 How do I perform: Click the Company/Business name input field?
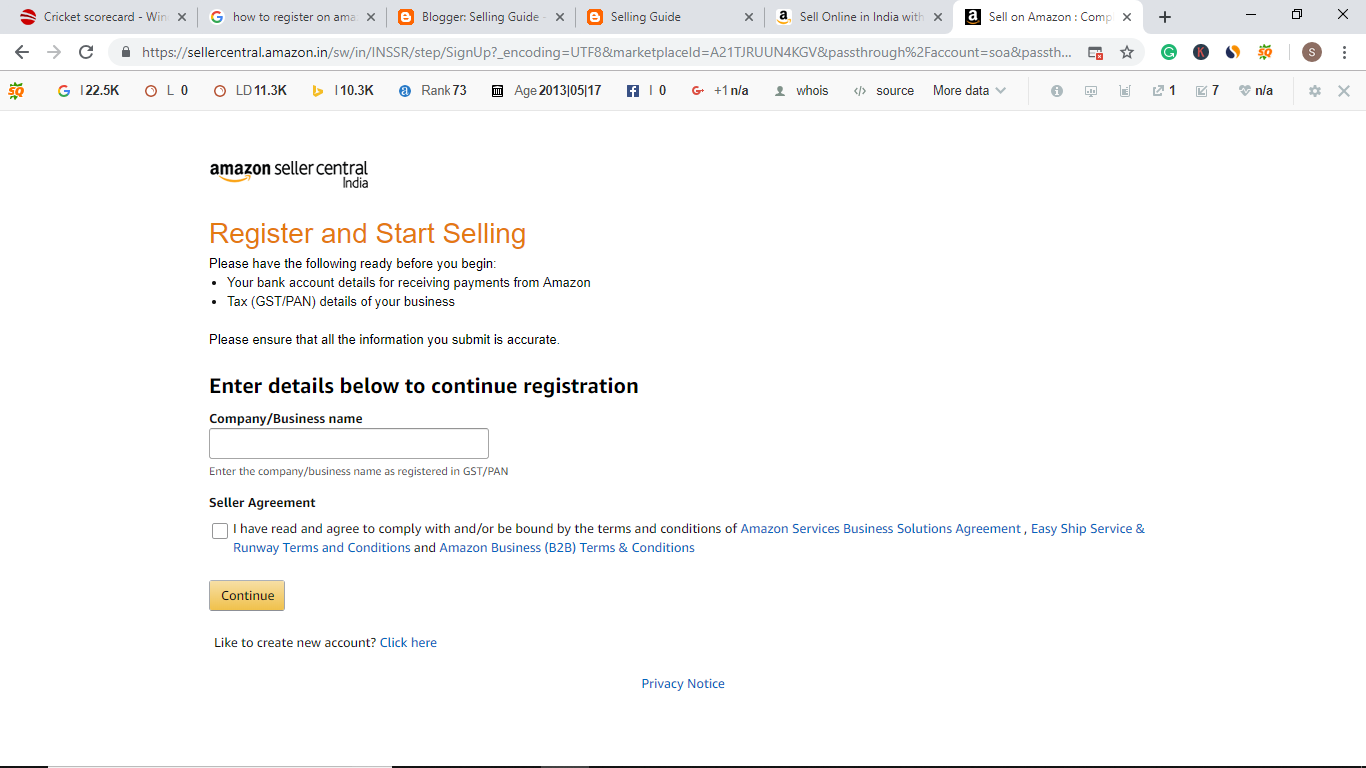[x=349, y=444]
